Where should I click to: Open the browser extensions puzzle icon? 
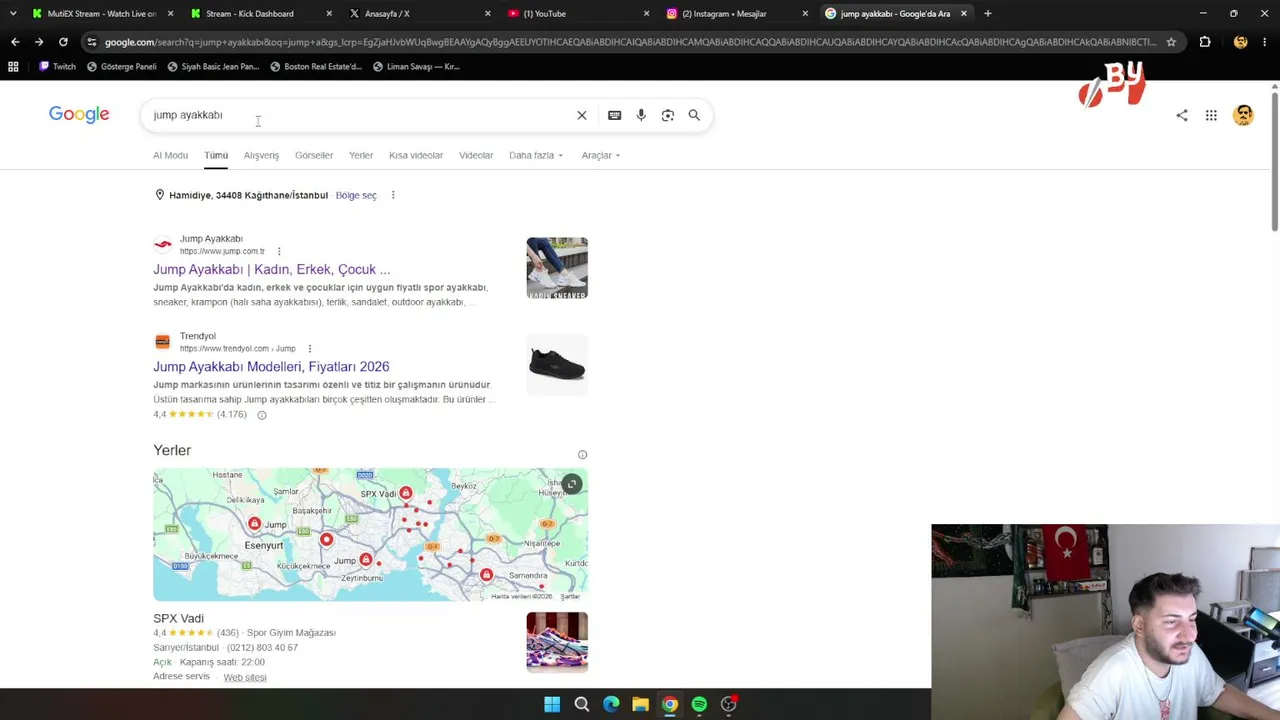click(x=1205, y=42)
